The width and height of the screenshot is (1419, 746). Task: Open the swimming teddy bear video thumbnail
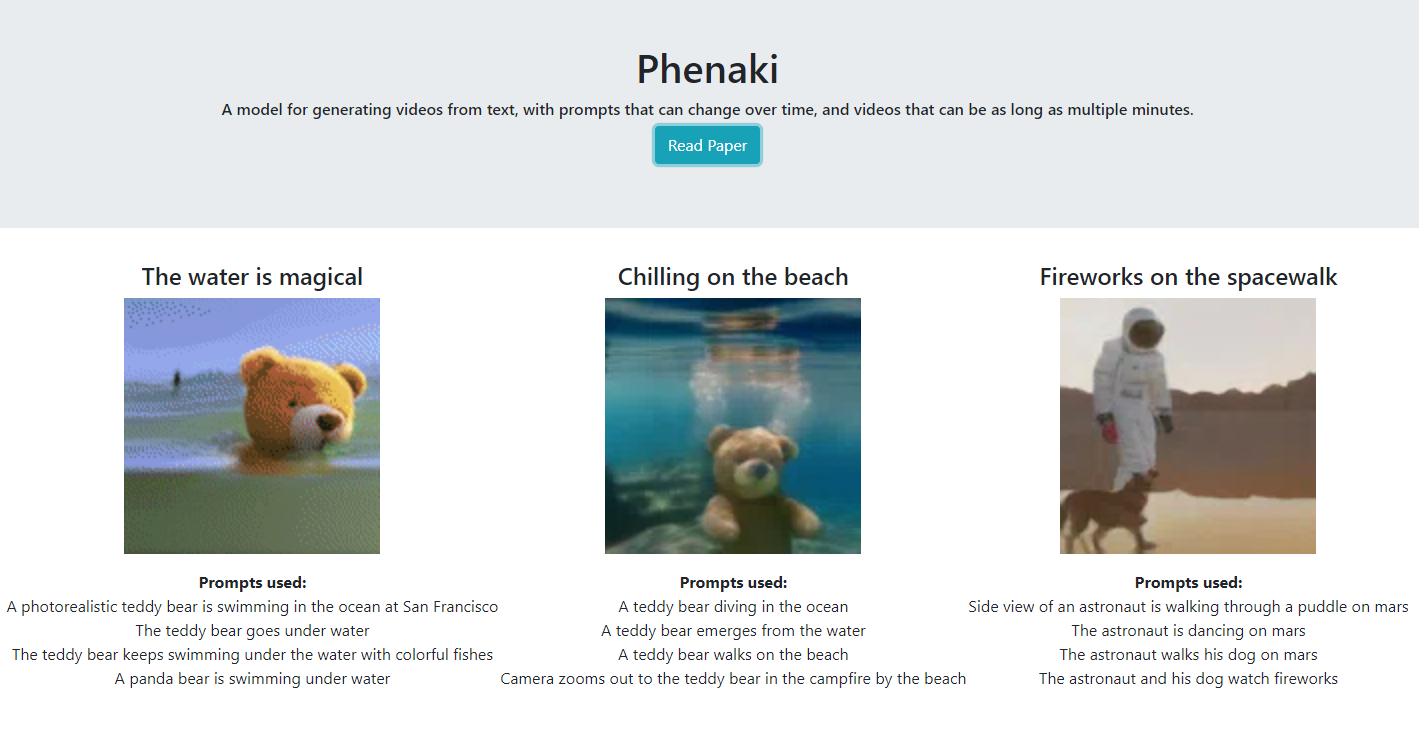pos(252,426)
